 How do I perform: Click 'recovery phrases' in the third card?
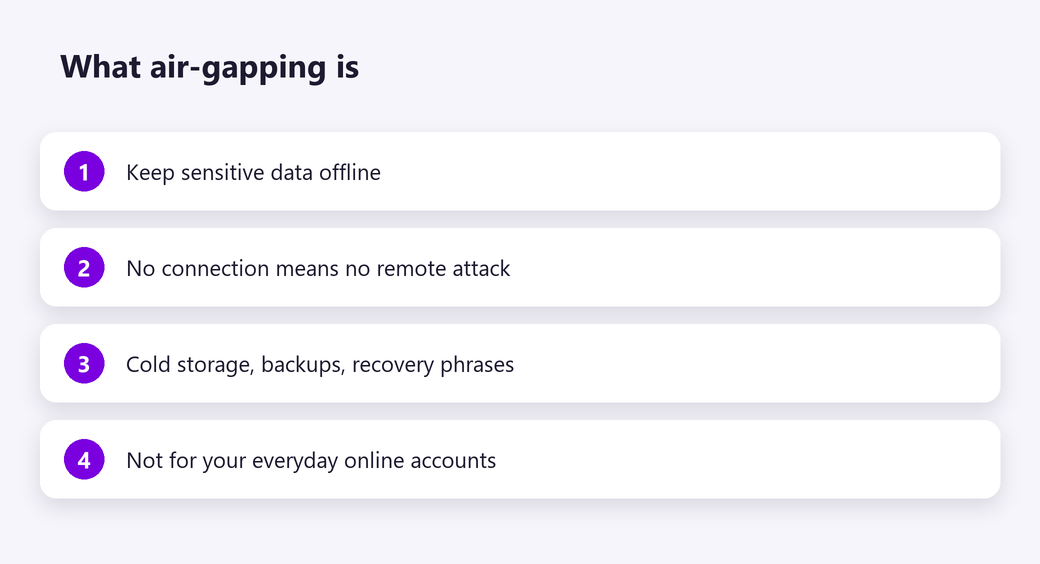pyautogui.click(x=433, y=365)
